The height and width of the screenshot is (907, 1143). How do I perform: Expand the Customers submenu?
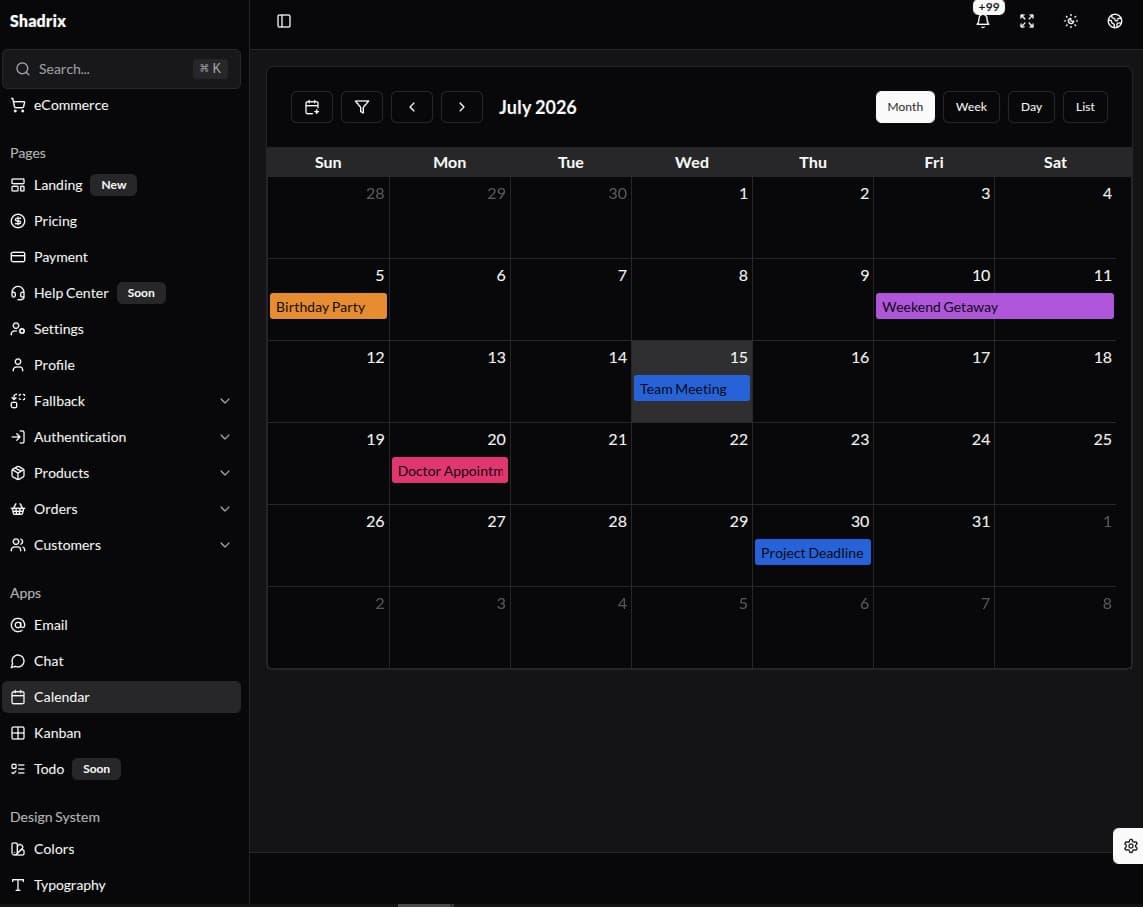coord(225,545)
